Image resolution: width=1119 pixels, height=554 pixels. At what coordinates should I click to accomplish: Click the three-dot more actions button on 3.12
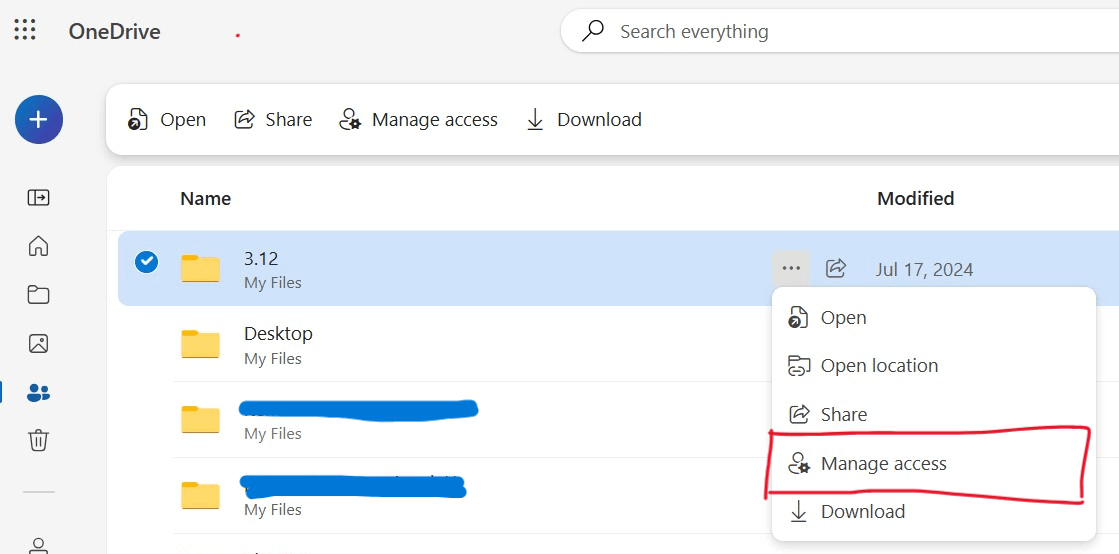point(791,268)
